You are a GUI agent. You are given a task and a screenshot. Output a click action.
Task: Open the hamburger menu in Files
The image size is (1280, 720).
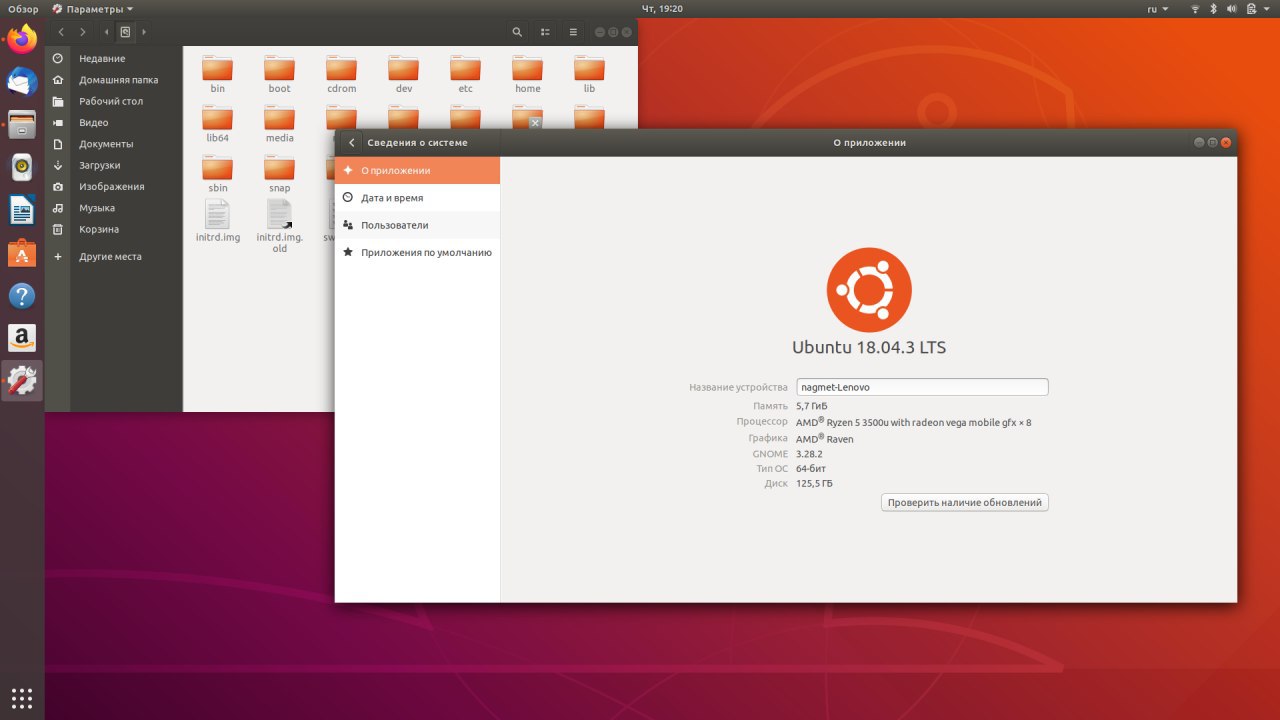[573, 32]
